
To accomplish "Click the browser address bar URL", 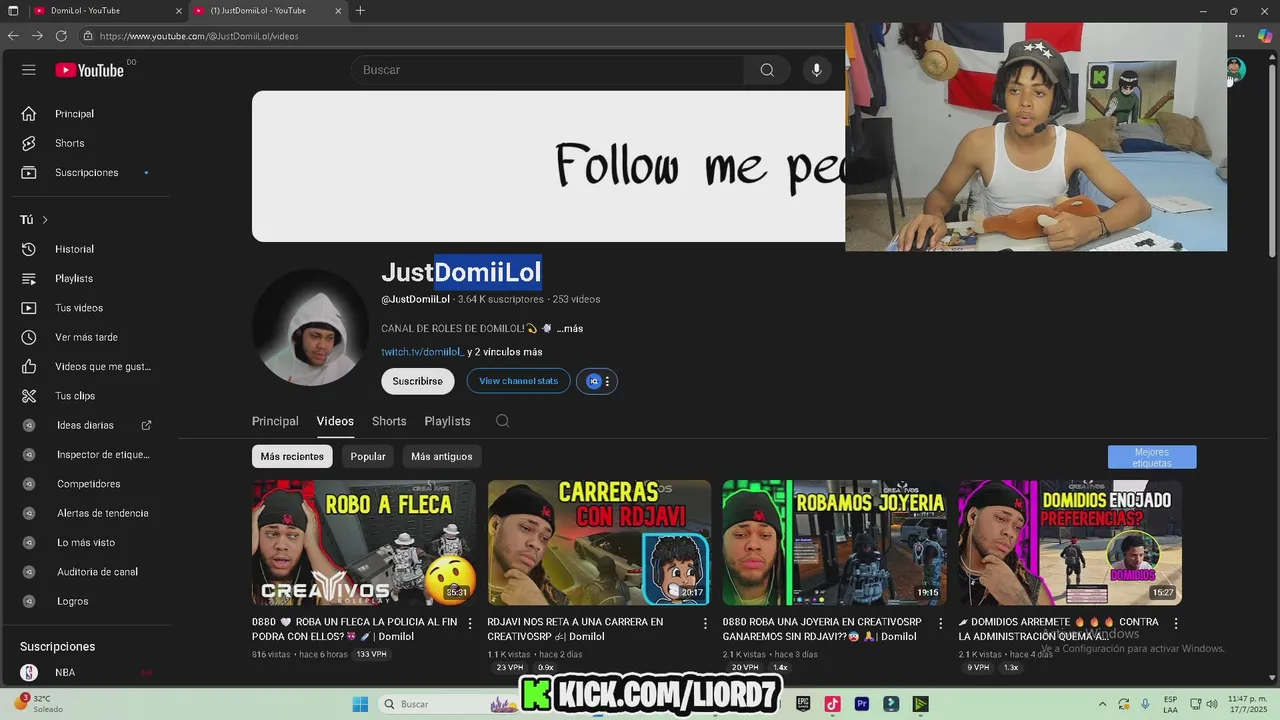I will 198,36.
